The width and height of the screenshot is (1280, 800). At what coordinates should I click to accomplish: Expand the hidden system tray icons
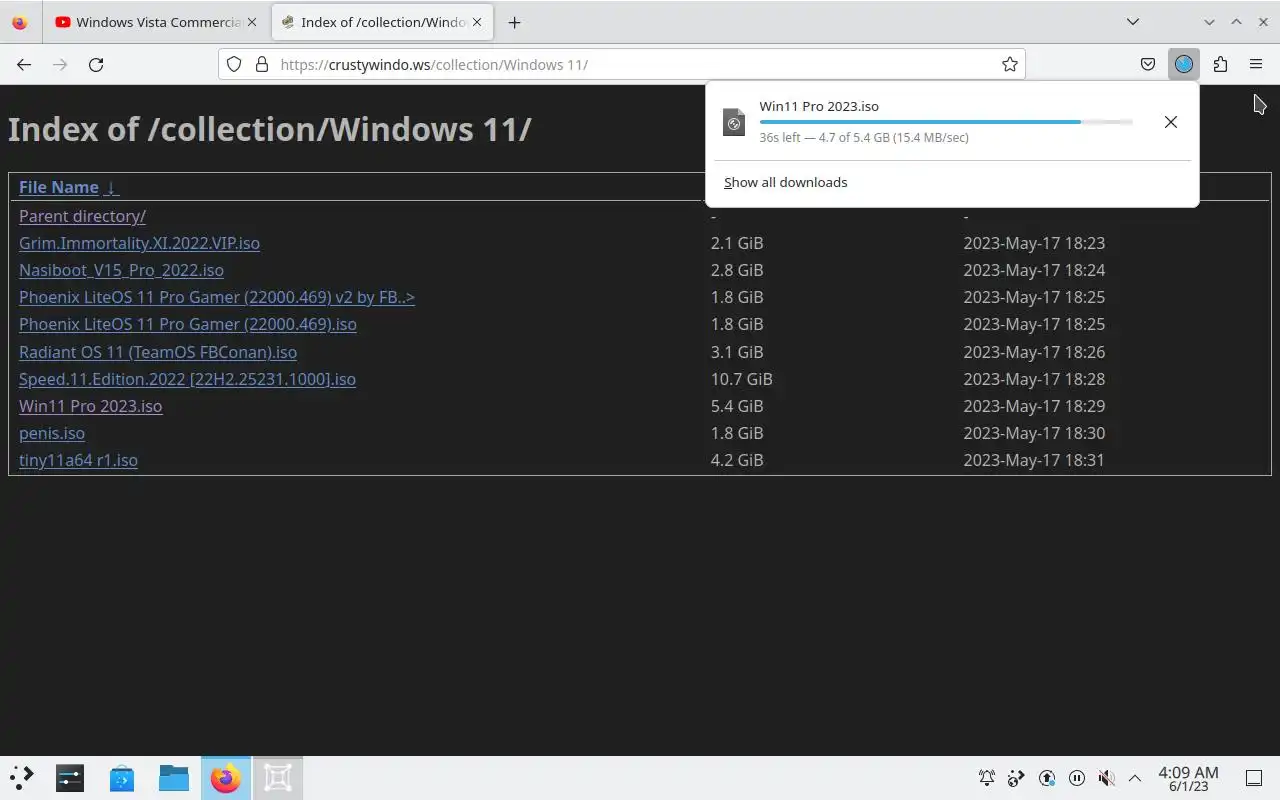tap(1135, 778)
